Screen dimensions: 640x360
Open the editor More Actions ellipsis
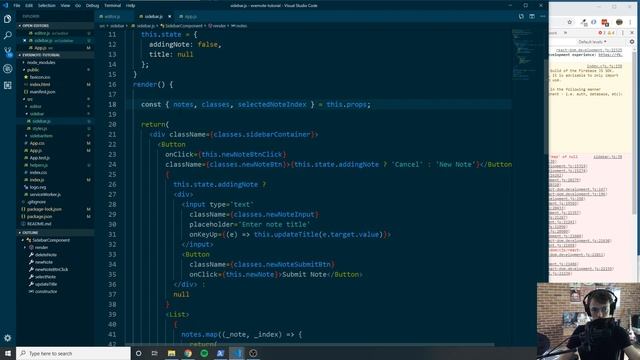tap(542, 16)
